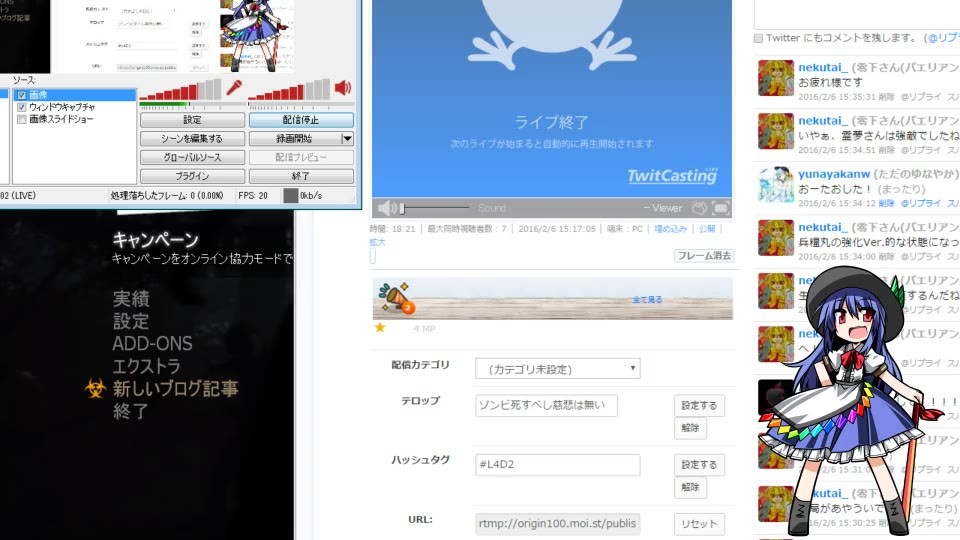Click 削除 on the 15:35:31 comment

pos(887,97)
